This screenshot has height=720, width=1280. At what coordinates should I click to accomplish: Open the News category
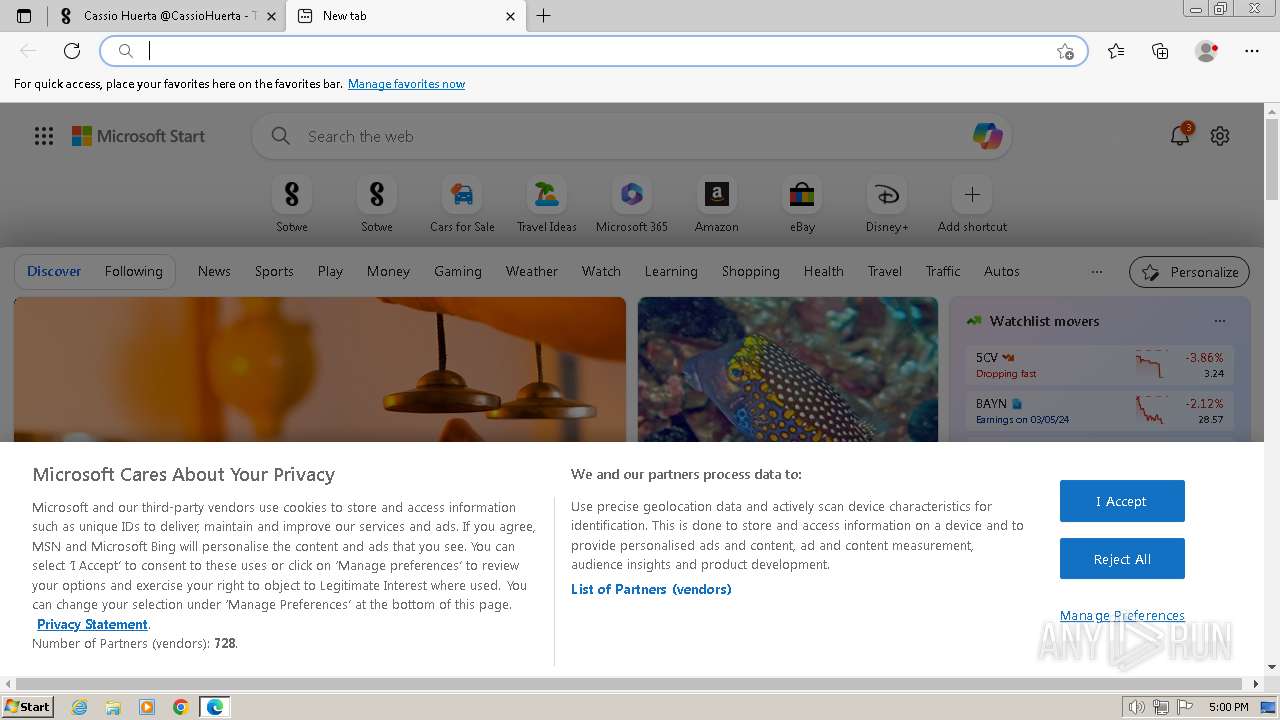214,271
